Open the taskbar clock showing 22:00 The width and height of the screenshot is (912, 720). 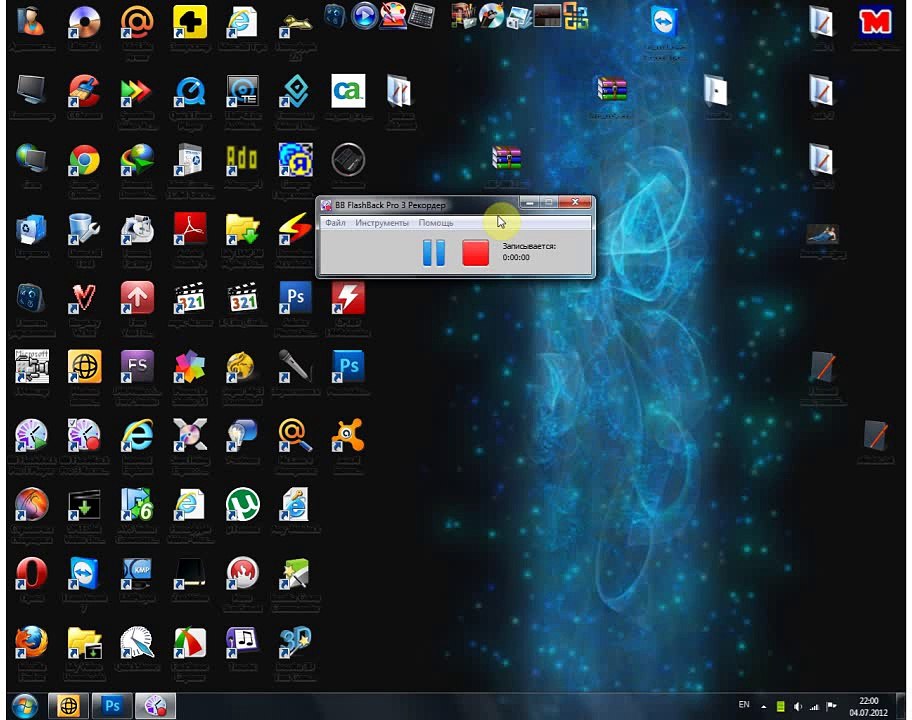[x=868, y=707]
